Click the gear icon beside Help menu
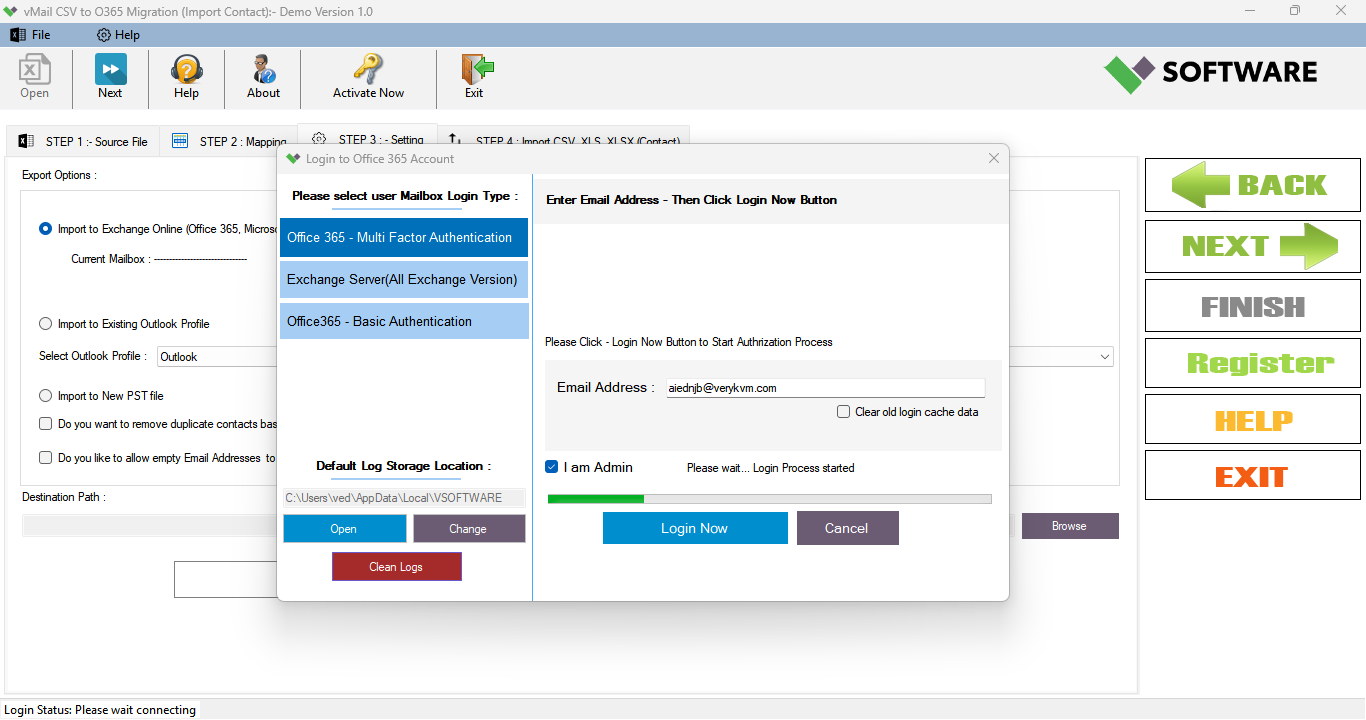This screenshot has height=720, width=1366. pyautogui.click(x=103, y=35)
